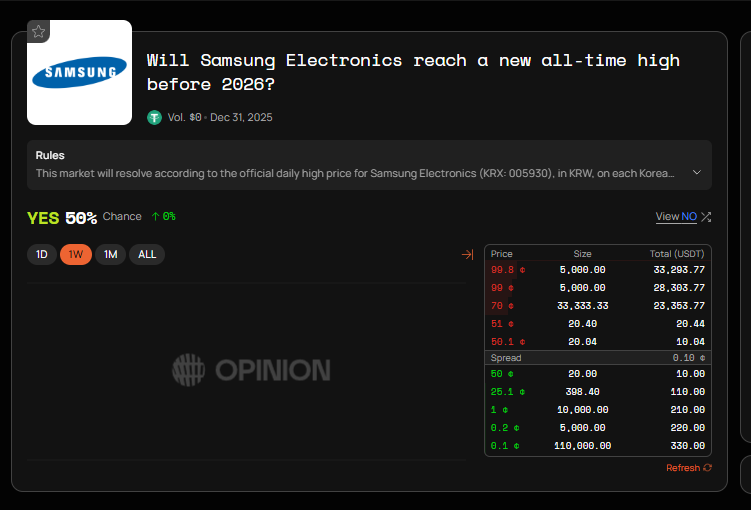Click the size 110,000.00 cell
Image resolution: width=751 pixels, height=510 pixels.
click(582, 446)
